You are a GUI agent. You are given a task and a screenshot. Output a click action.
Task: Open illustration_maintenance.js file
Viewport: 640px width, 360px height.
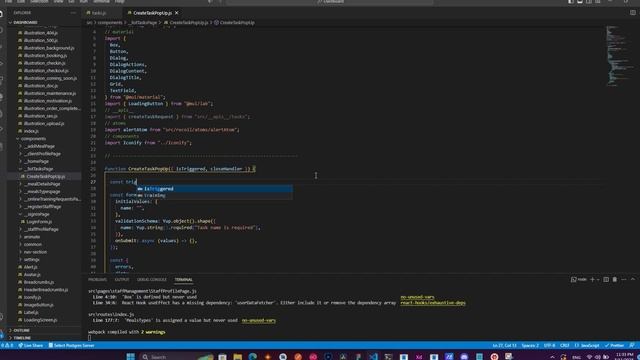[49, 93]
